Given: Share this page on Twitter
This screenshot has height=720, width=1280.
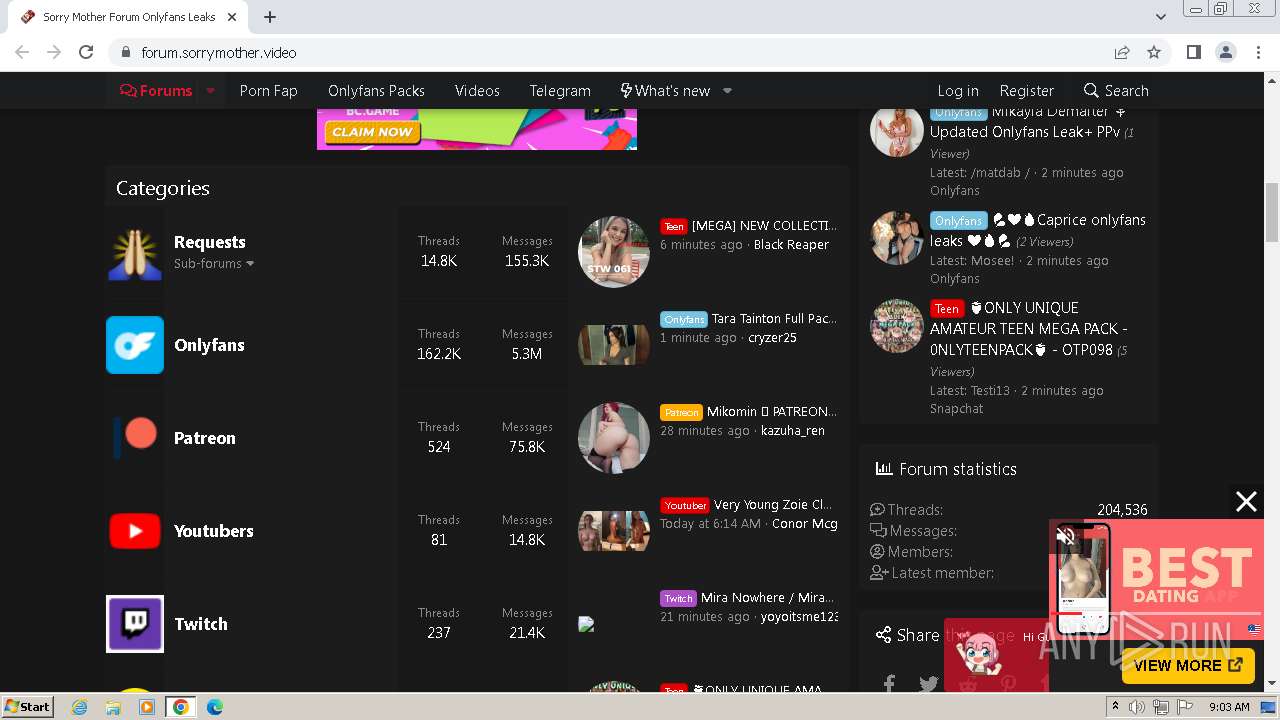Looking at the screenshot, I should [929, 684].
